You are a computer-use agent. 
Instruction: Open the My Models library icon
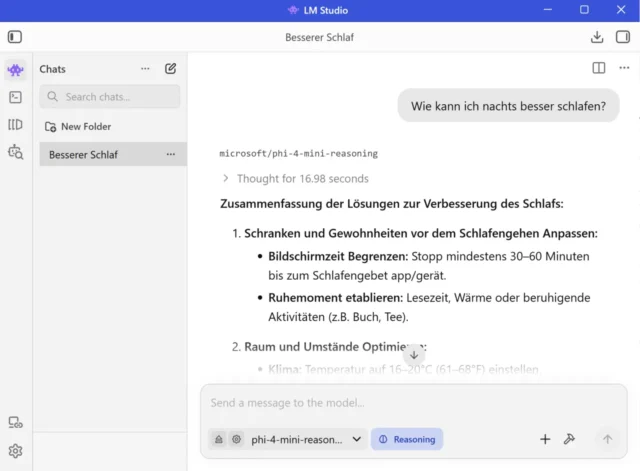point(15,125)
